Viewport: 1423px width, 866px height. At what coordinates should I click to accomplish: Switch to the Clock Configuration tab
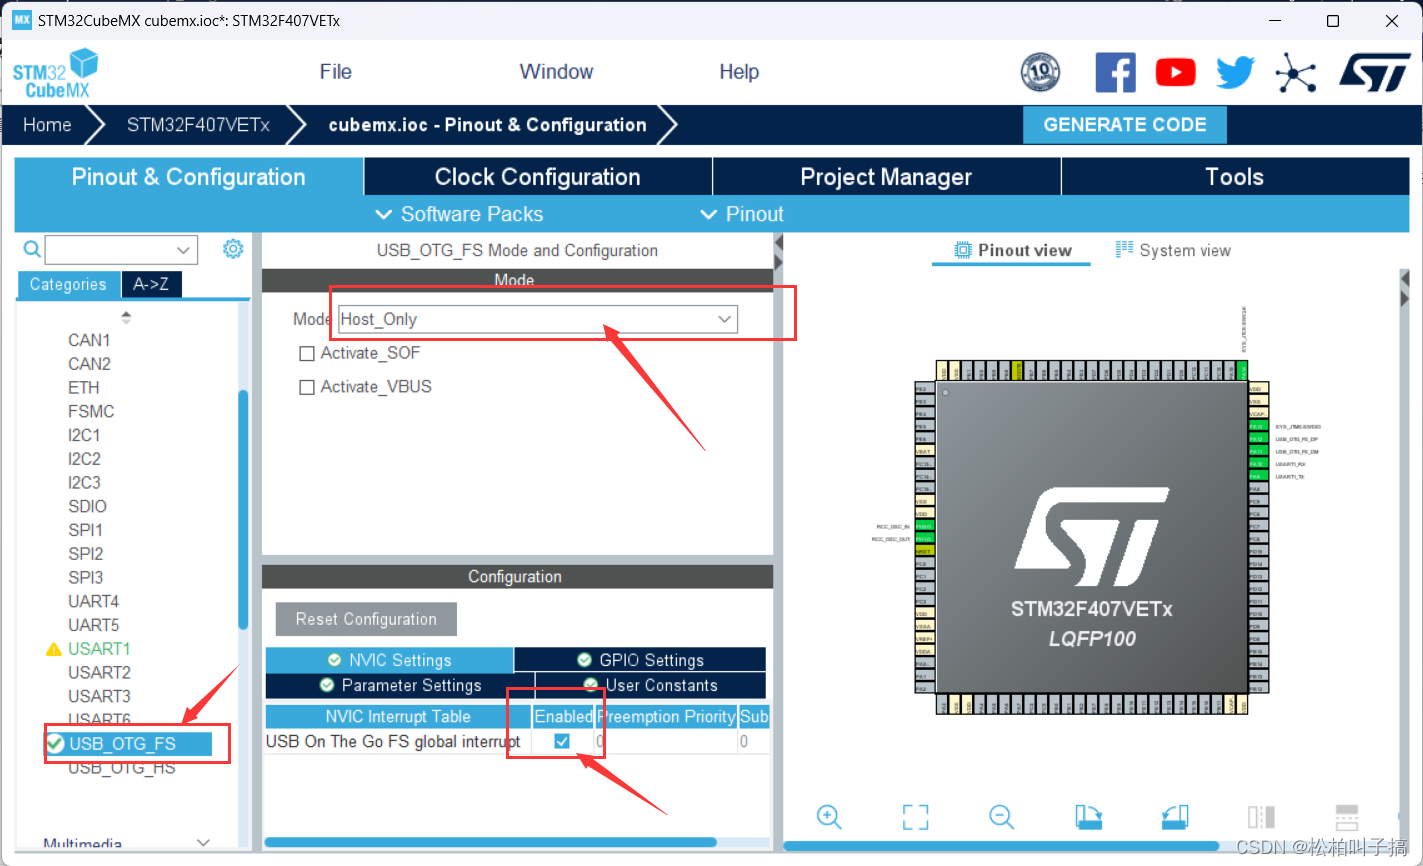pos(537,176)
